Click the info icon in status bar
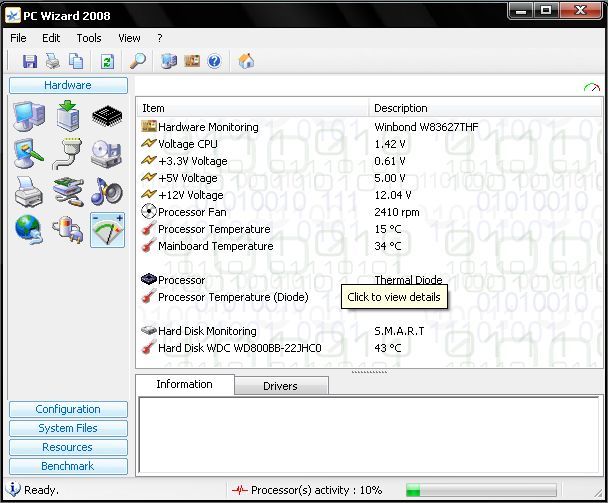 [13, 489]
